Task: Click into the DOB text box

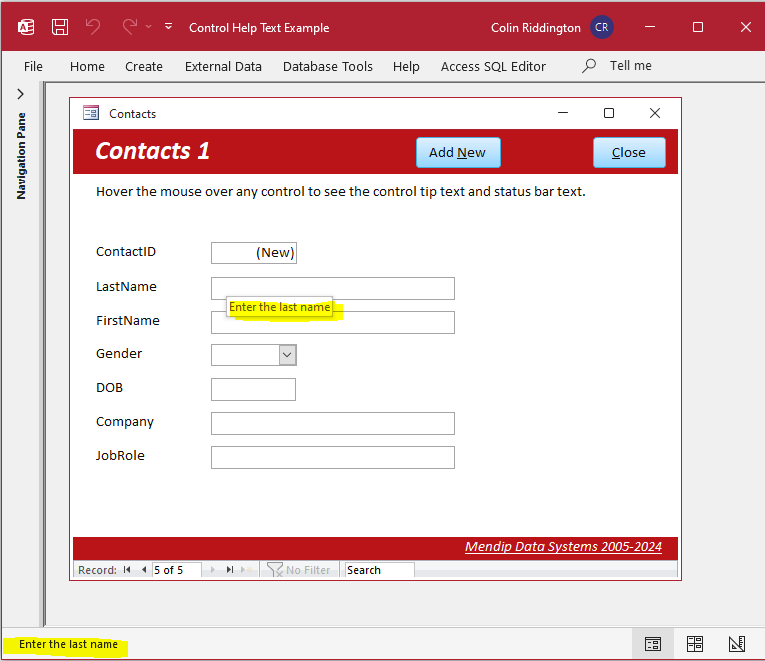Action: point(253,389)
